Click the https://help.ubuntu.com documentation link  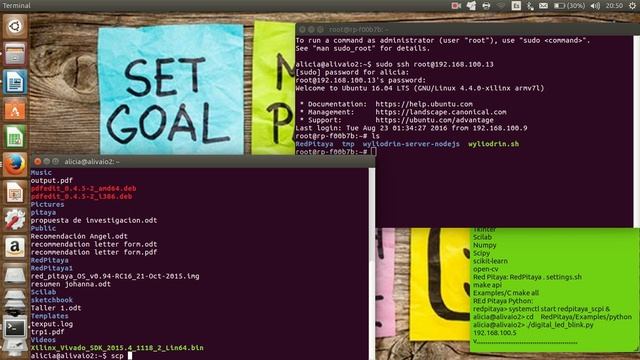(x=424, y=104)
